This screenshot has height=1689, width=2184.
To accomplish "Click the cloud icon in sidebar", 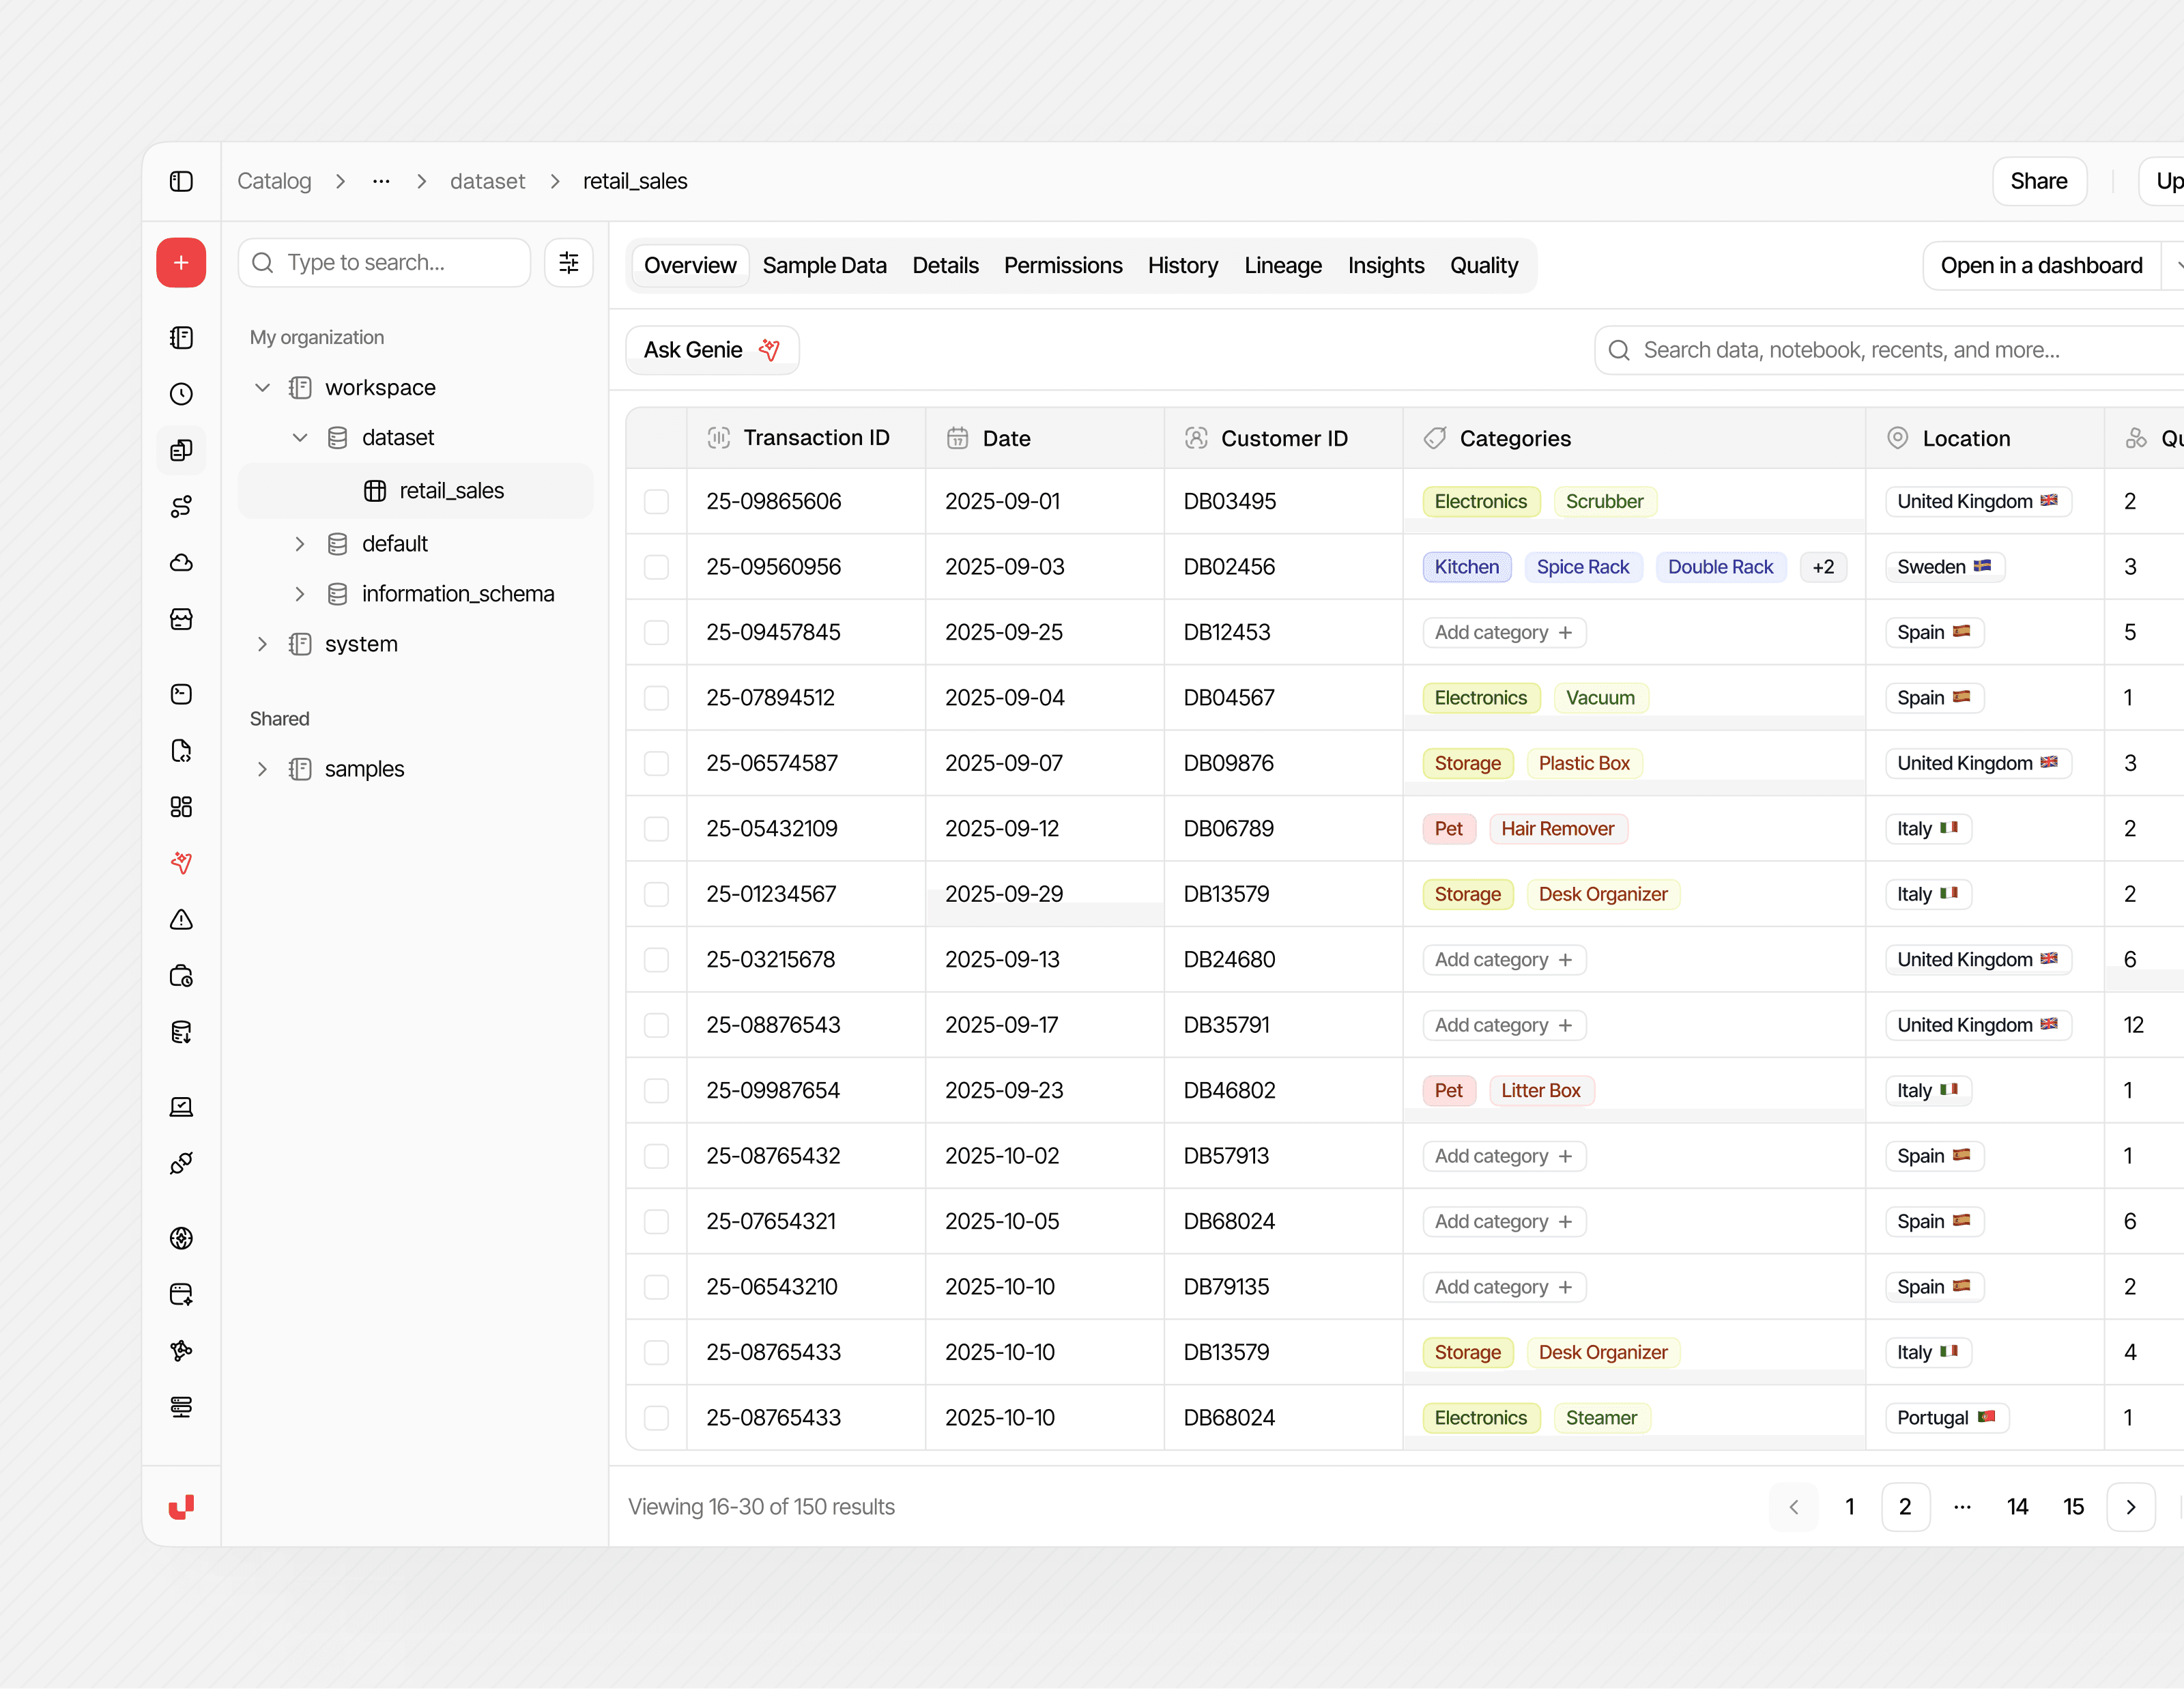I will [x=181, y=563].
